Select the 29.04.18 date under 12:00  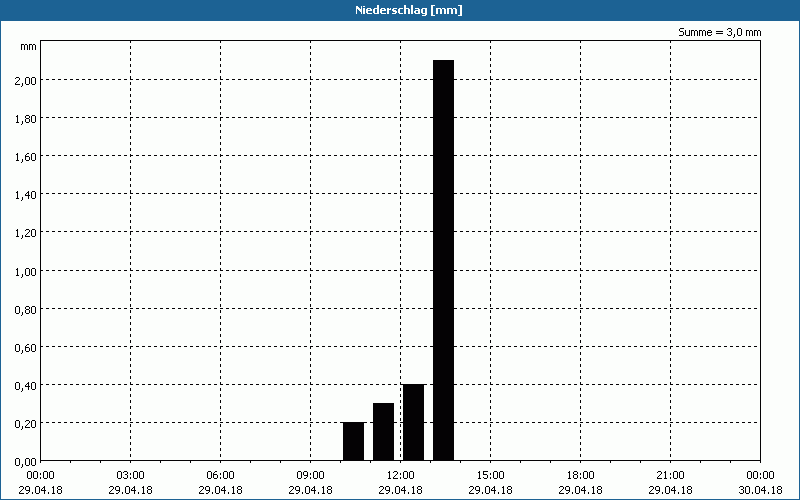(401, 490)
